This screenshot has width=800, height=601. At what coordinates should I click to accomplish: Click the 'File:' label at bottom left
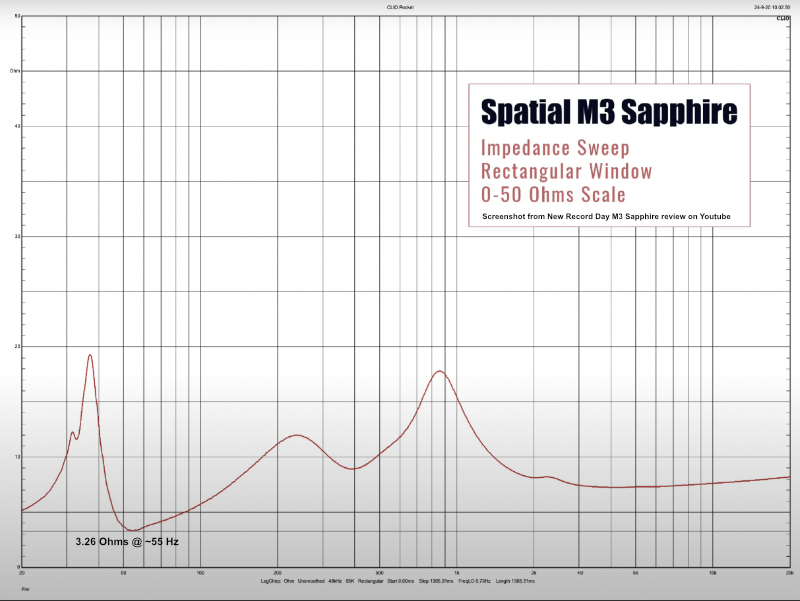(26, 589)
